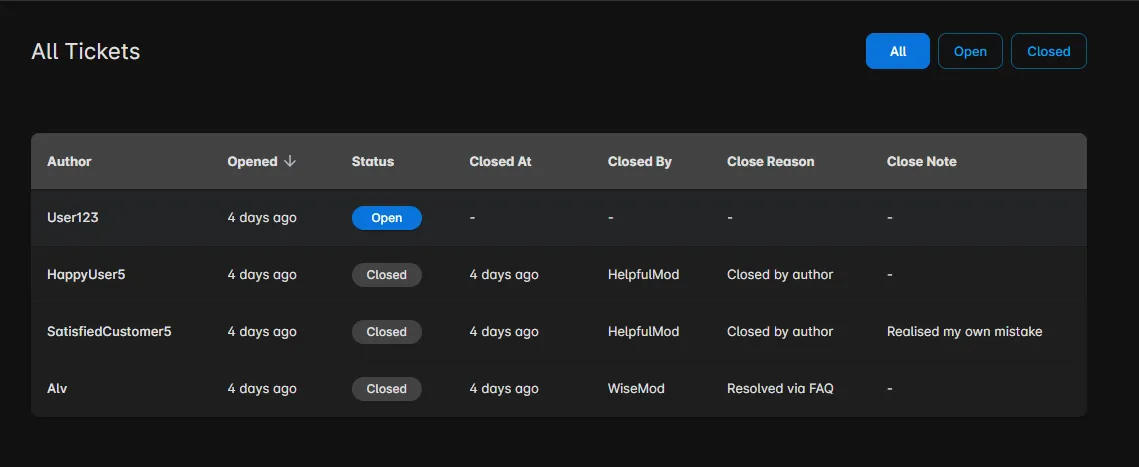Select the SatisfiedCustomer5 ticket
This screenshot has height=467, width=1139.
(109, 332)
